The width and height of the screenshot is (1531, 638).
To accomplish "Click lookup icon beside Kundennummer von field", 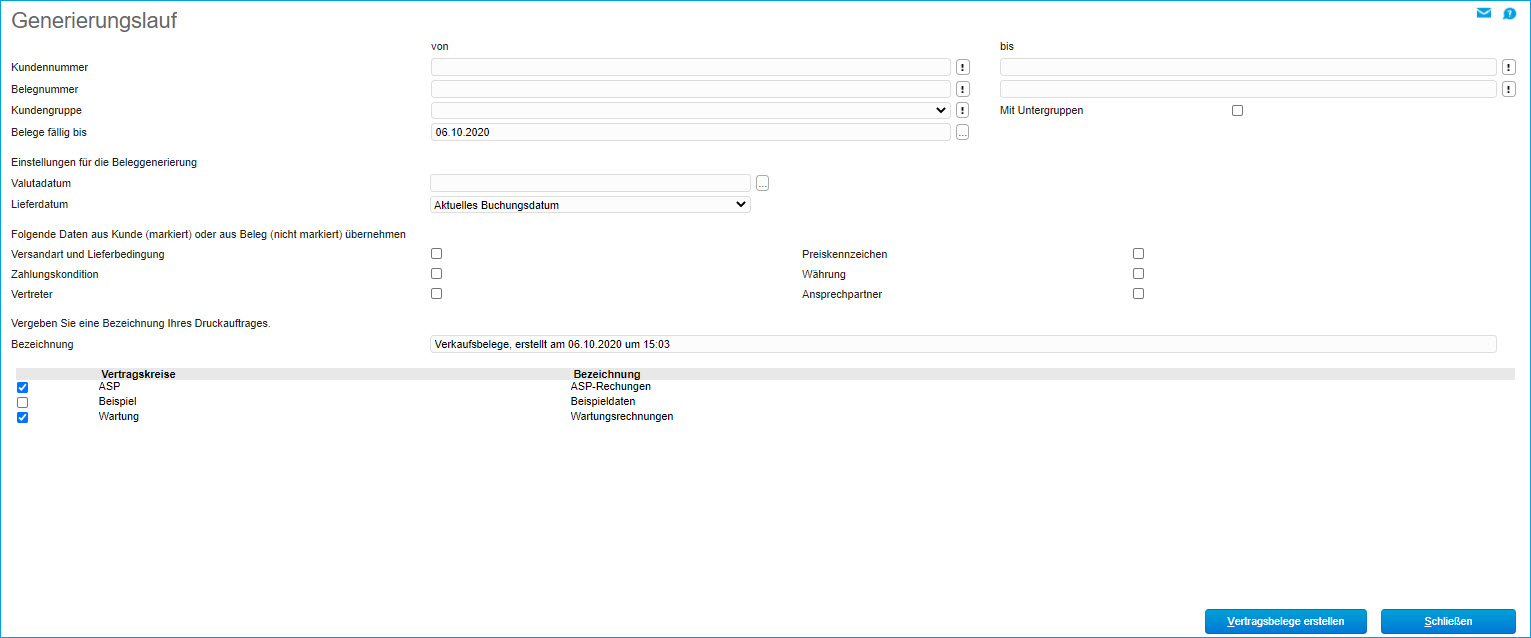I will [962, 67].
